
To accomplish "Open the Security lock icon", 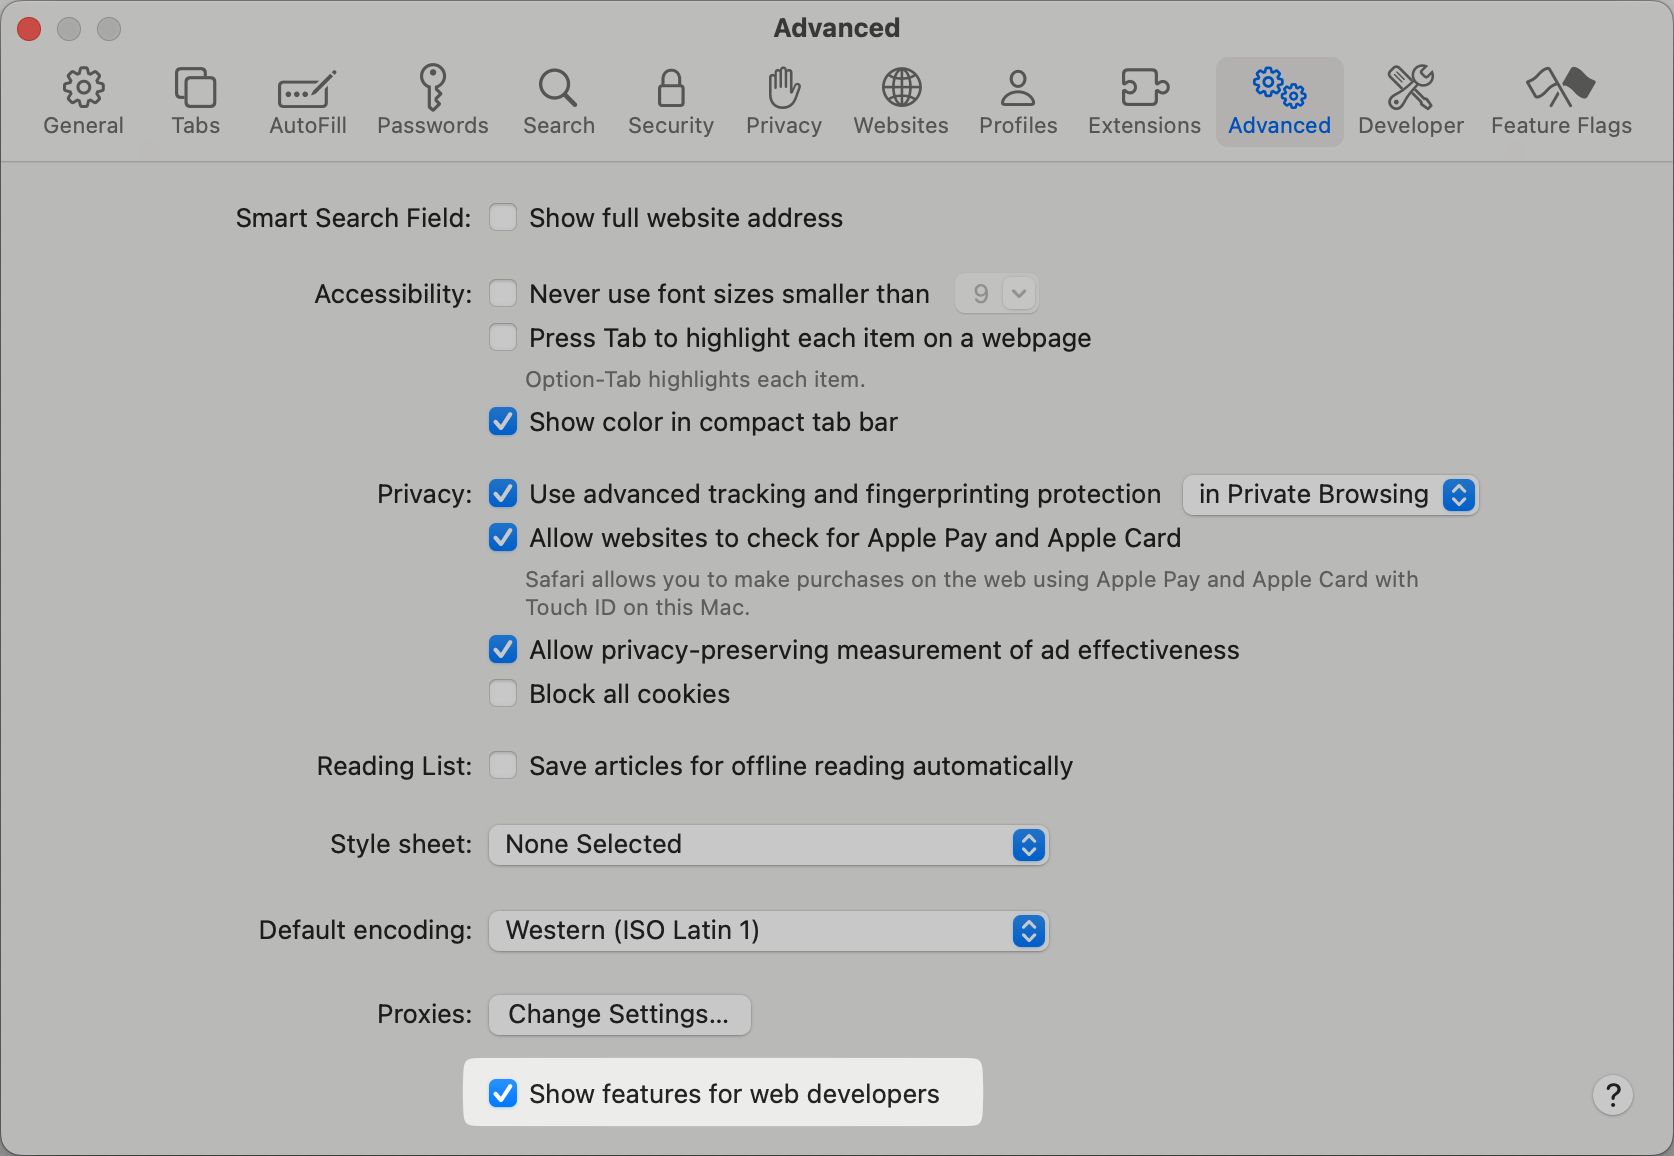I will click(x=670, y=89).
